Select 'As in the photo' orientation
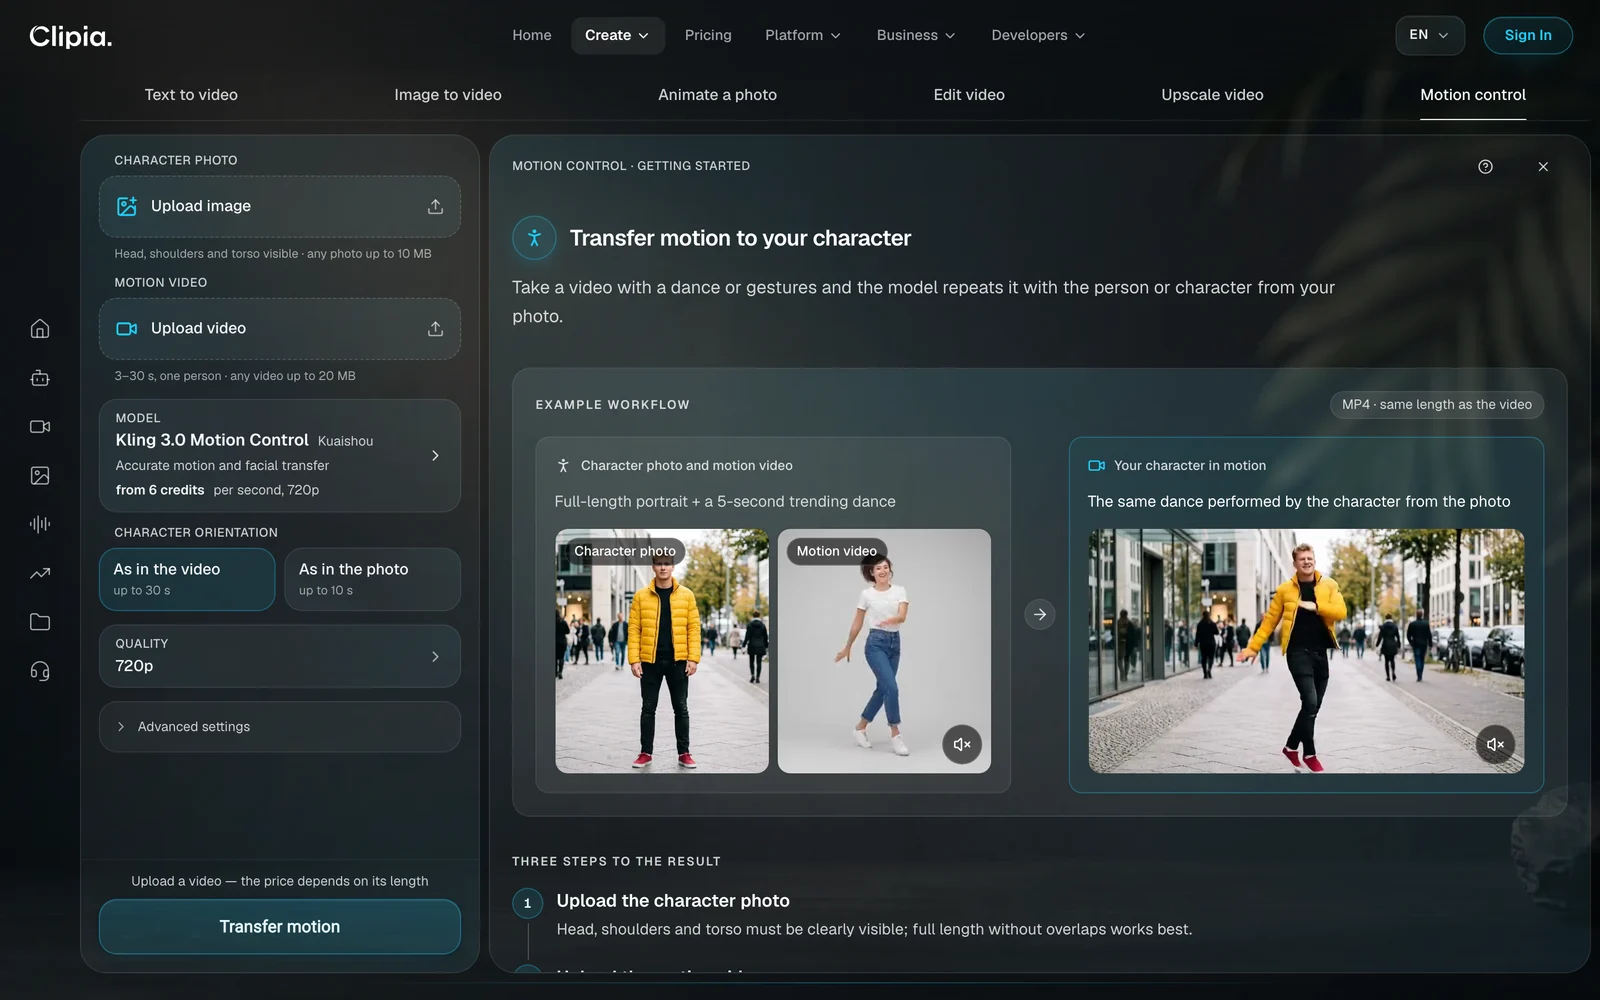Screen dimensions: 1600x1000 tap(372, 579)
